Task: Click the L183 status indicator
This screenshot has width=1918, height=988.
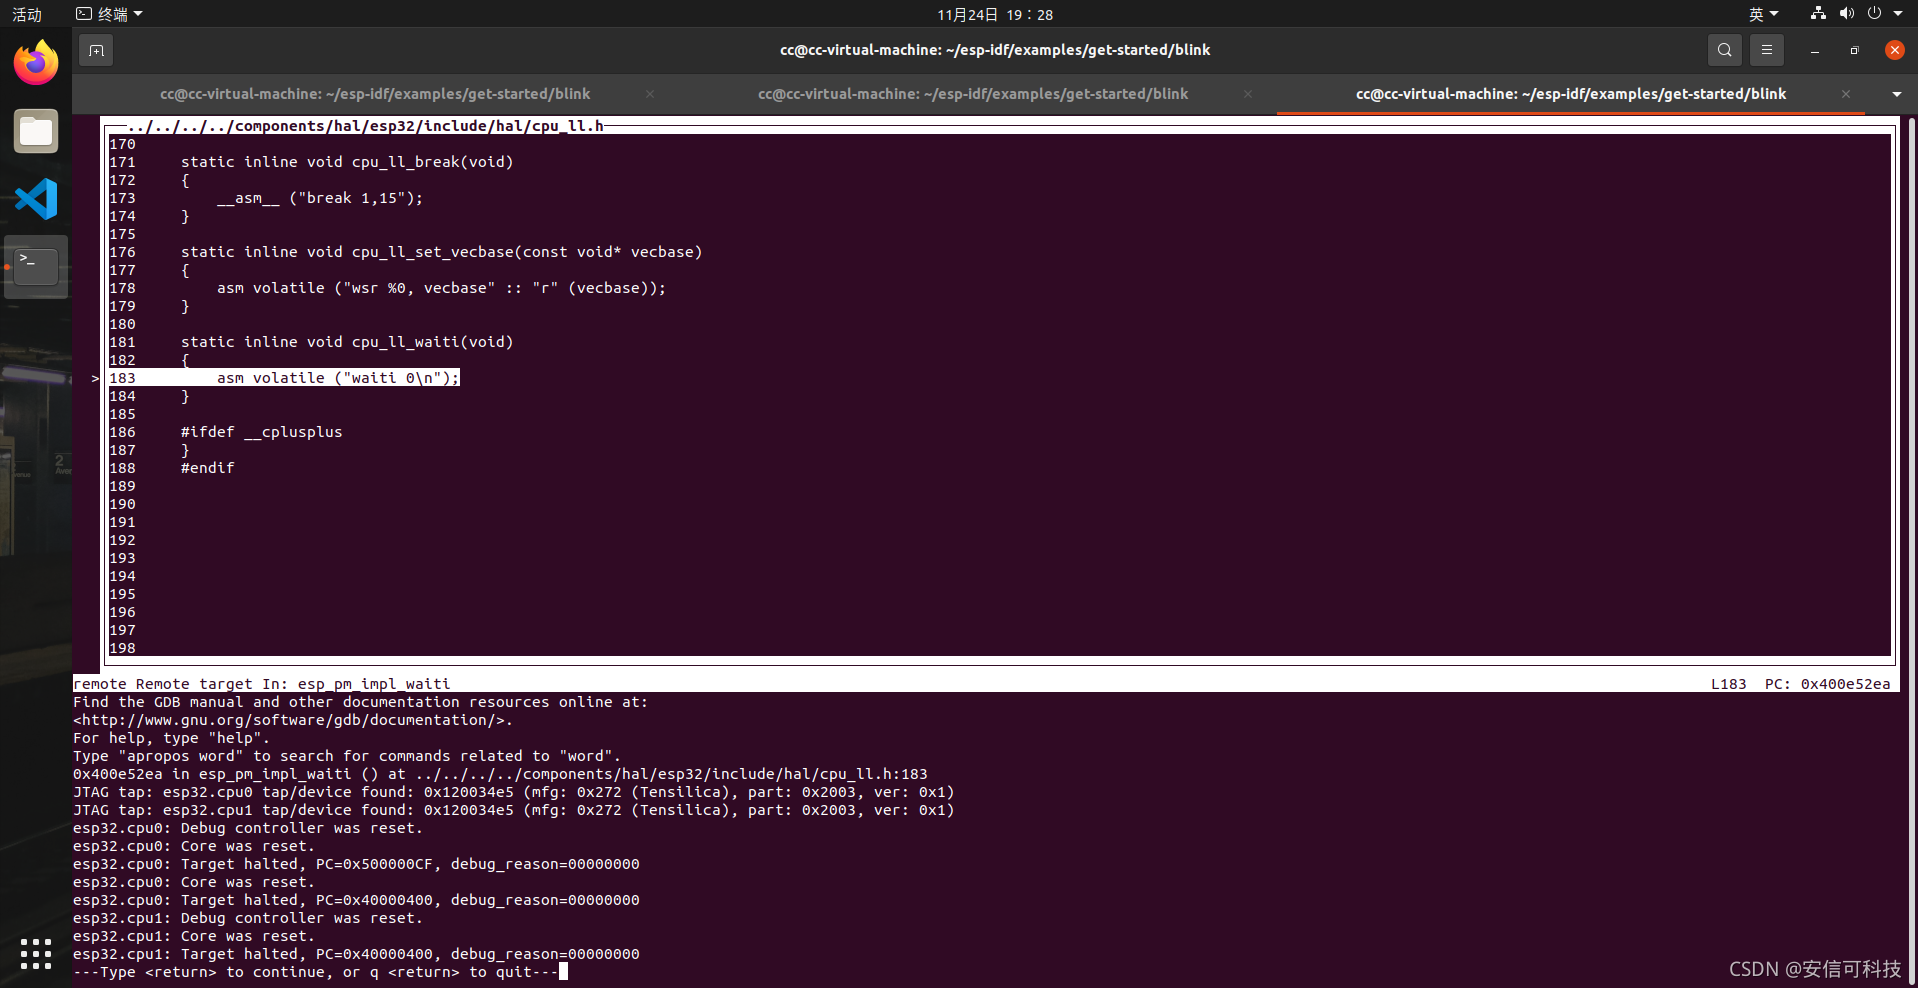Action: [1728, 684]
